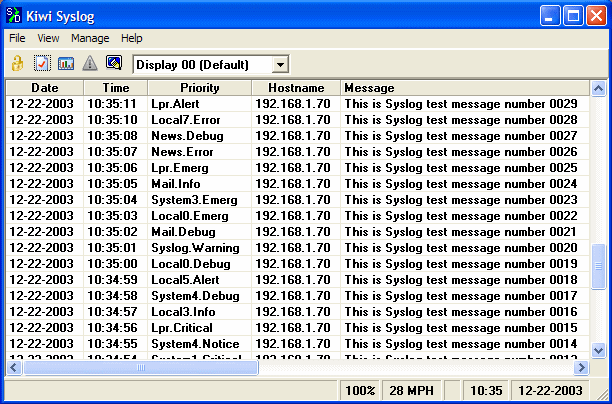Select the Mail.Debug priority cell
Image resolution: width=612 pixels, height=404 pixels.
(x=200, y=232)
